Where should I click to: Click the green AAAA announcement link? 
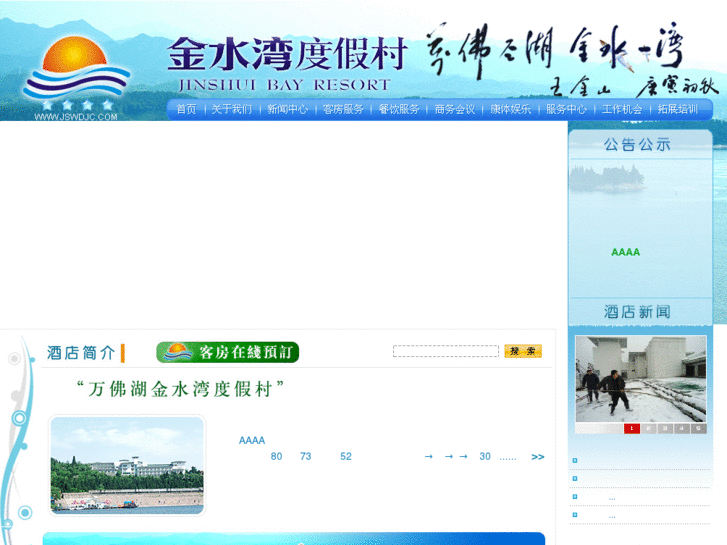(x=625, y=252)
